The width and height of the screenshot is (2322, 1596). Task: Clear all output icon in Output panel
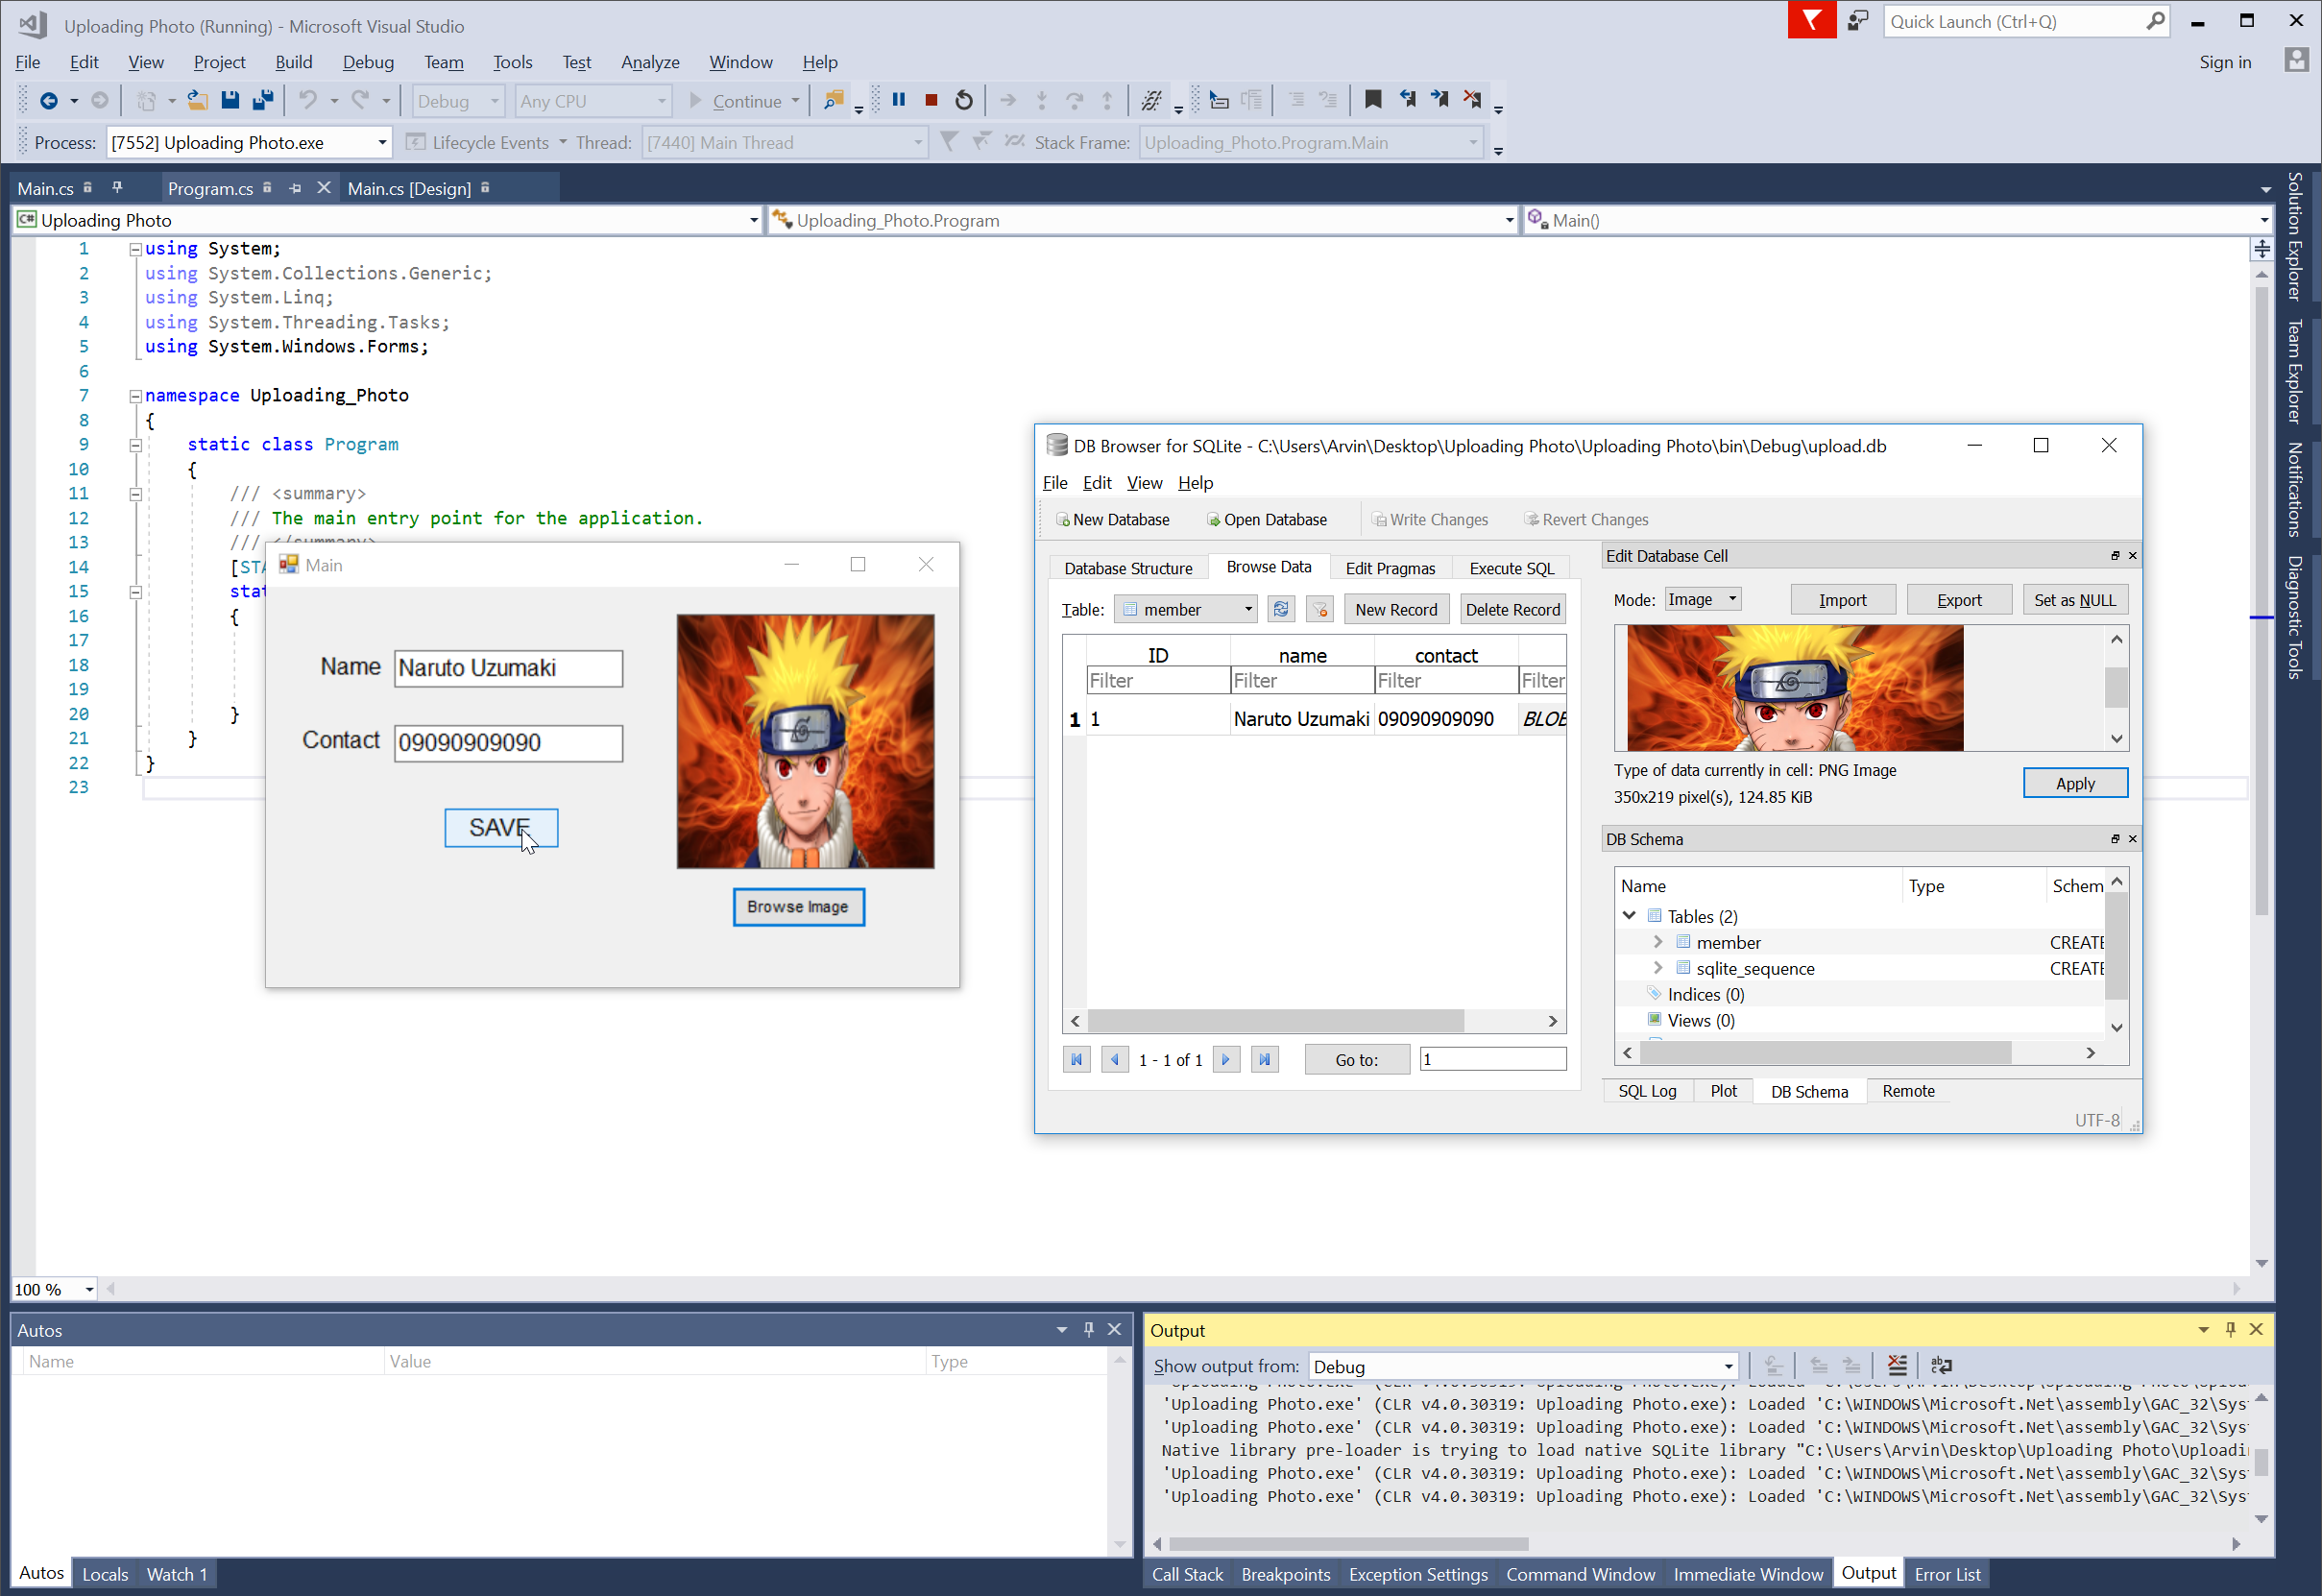point(1897,1365)
